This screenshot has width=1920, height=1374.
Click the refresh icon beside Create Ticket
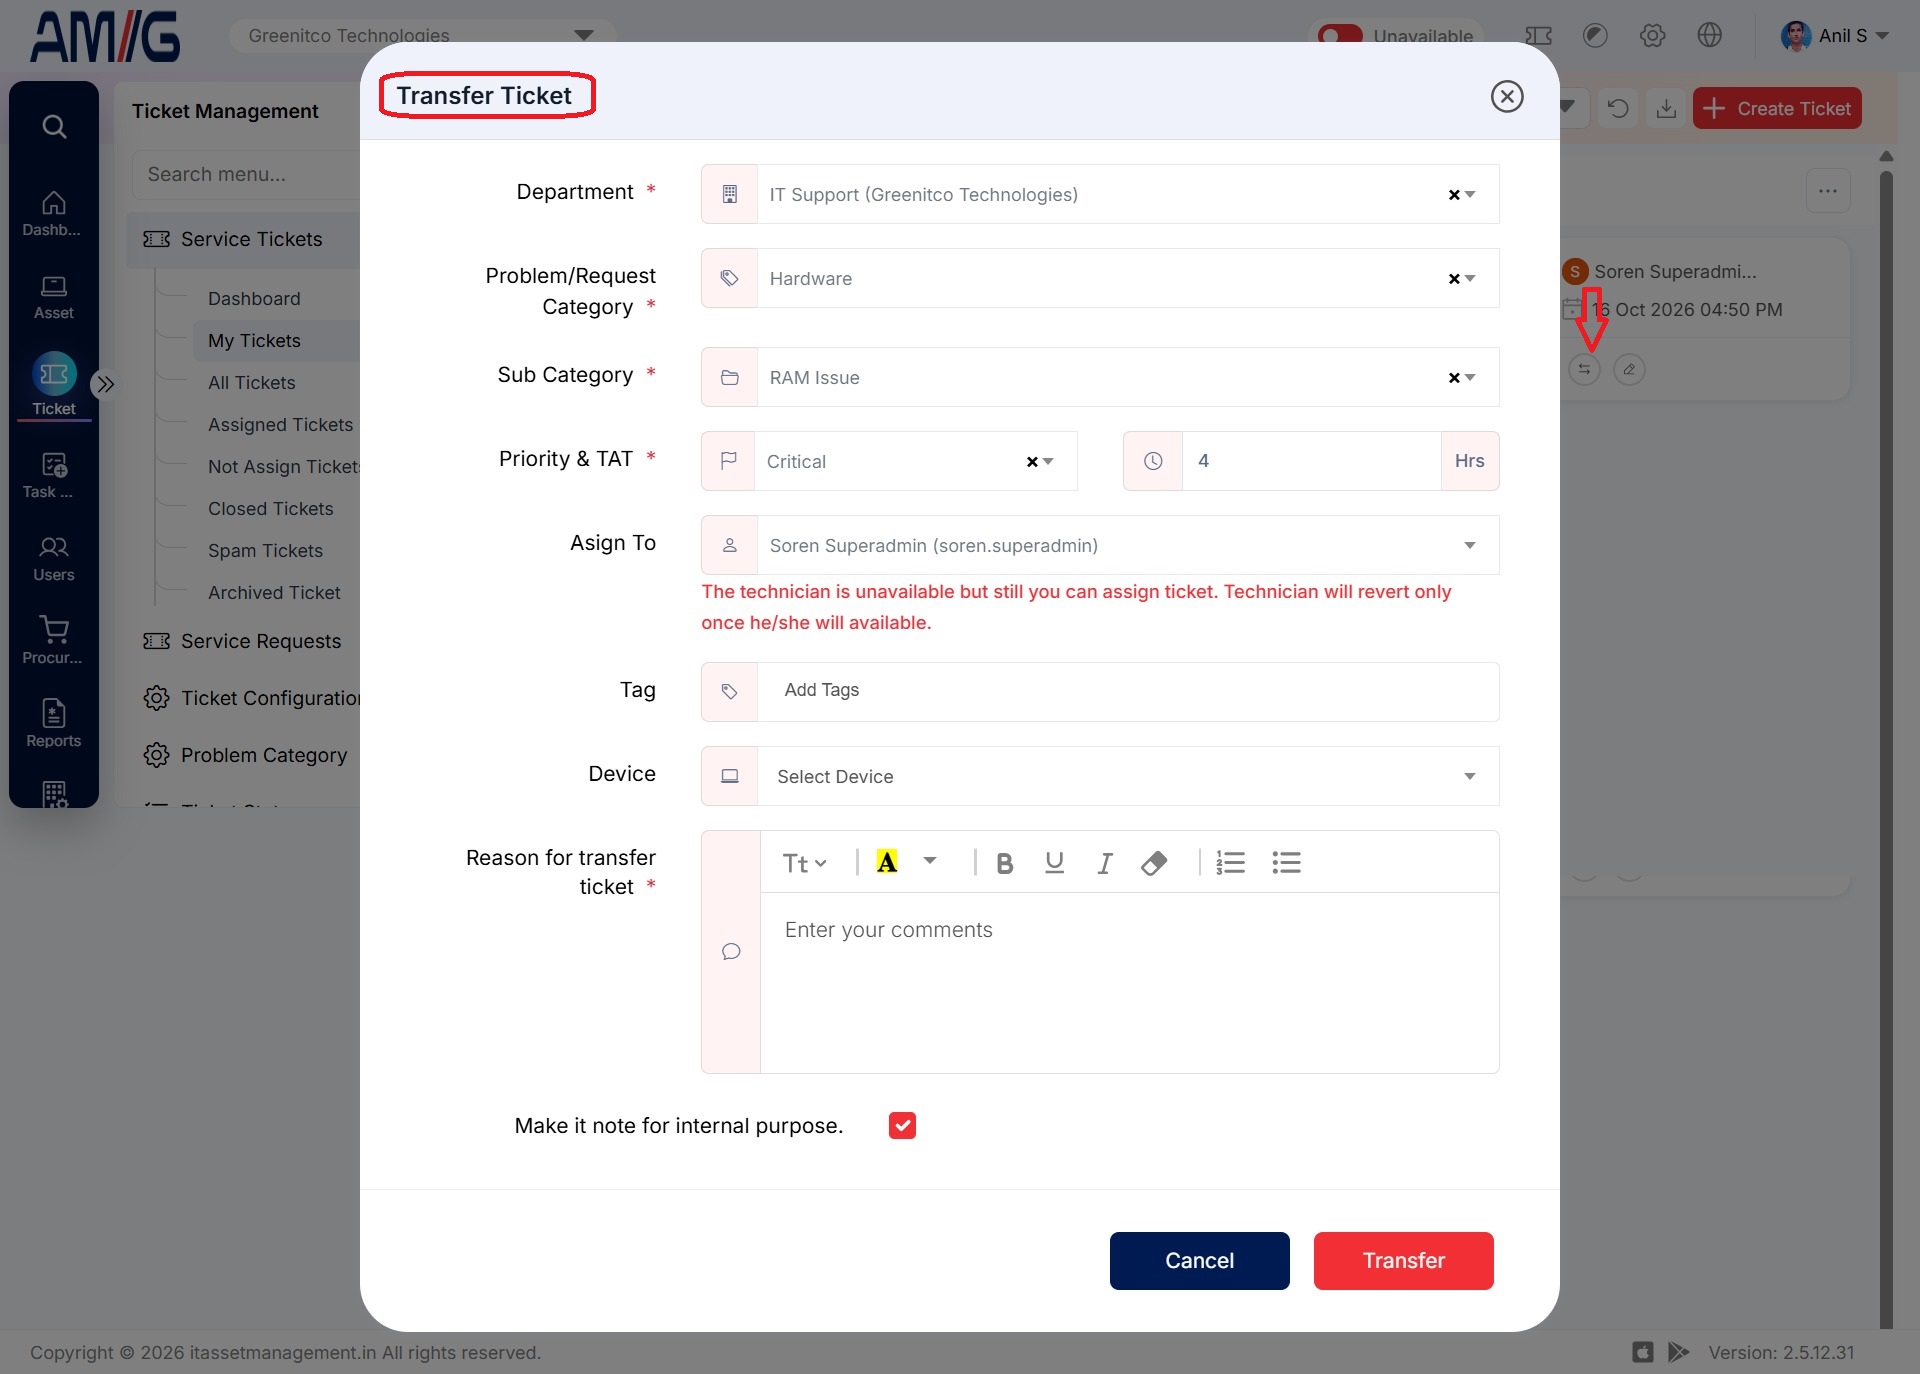pyautogui.click(x=1618, y=108)
